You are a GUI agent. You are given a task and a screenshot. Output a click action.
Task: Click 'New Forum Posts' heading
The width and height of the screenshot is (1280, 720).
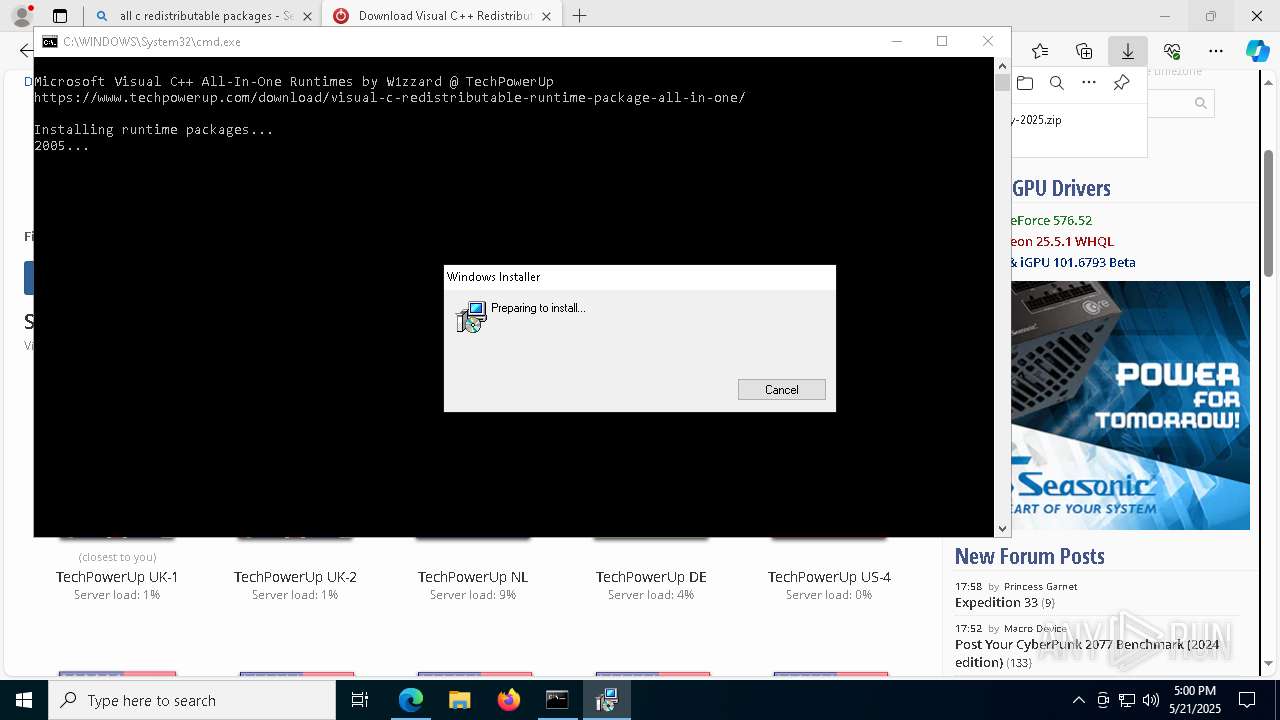point(1029,556)
